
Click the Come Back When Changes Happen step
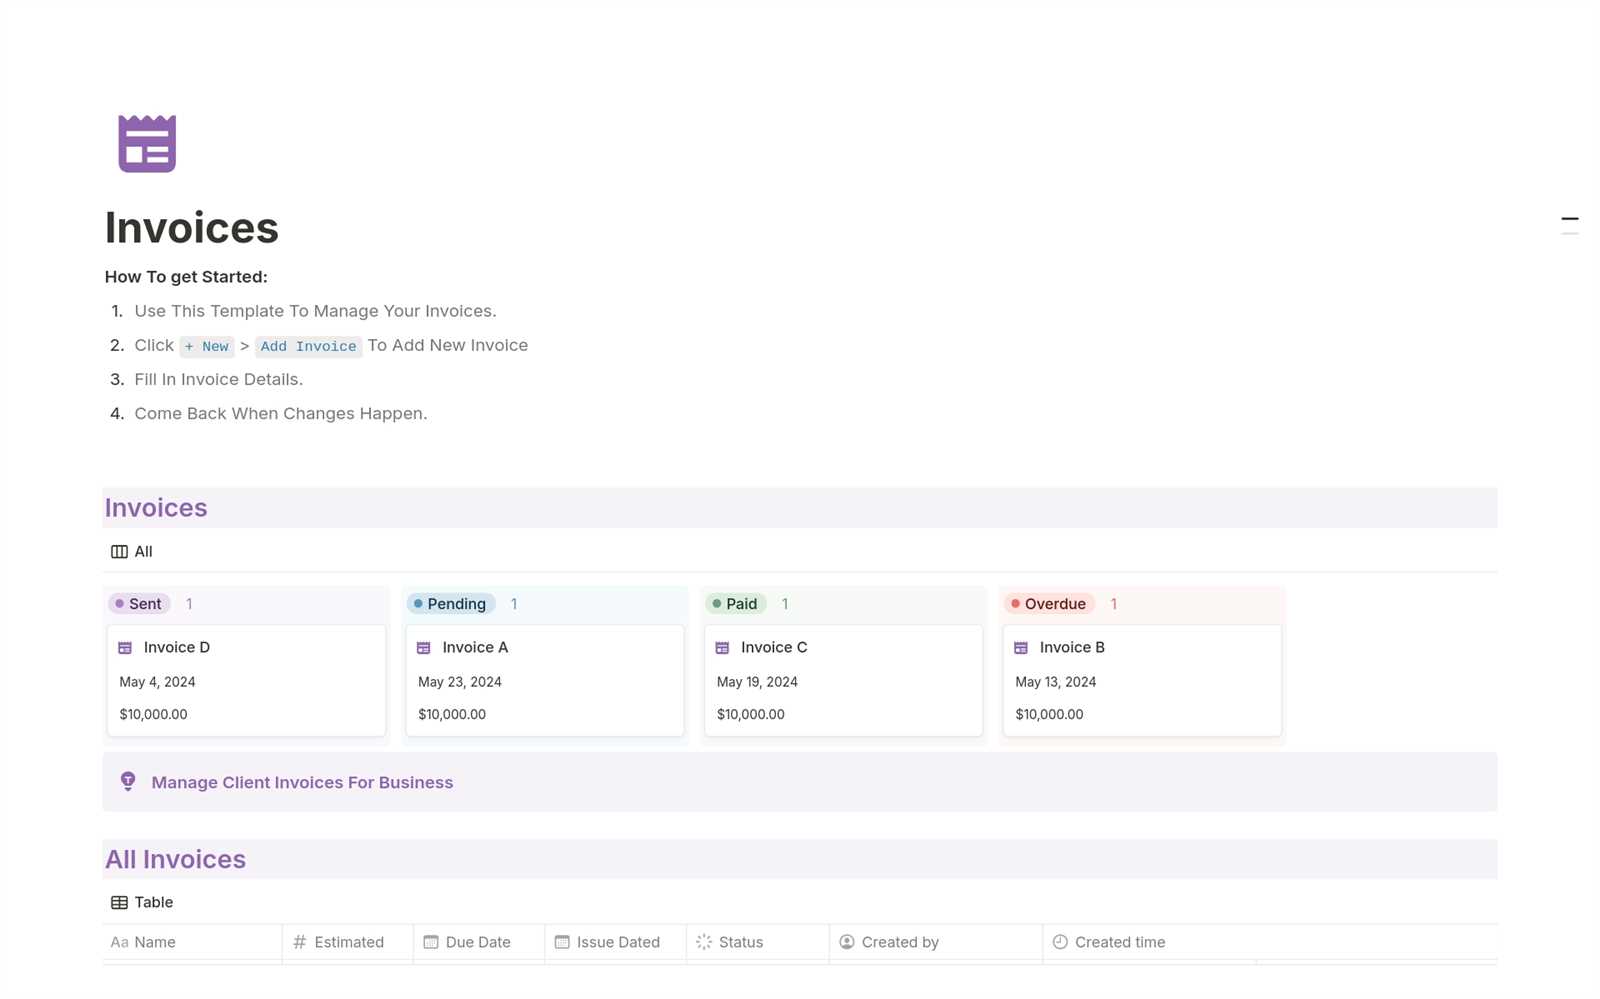tap(281, 414)
